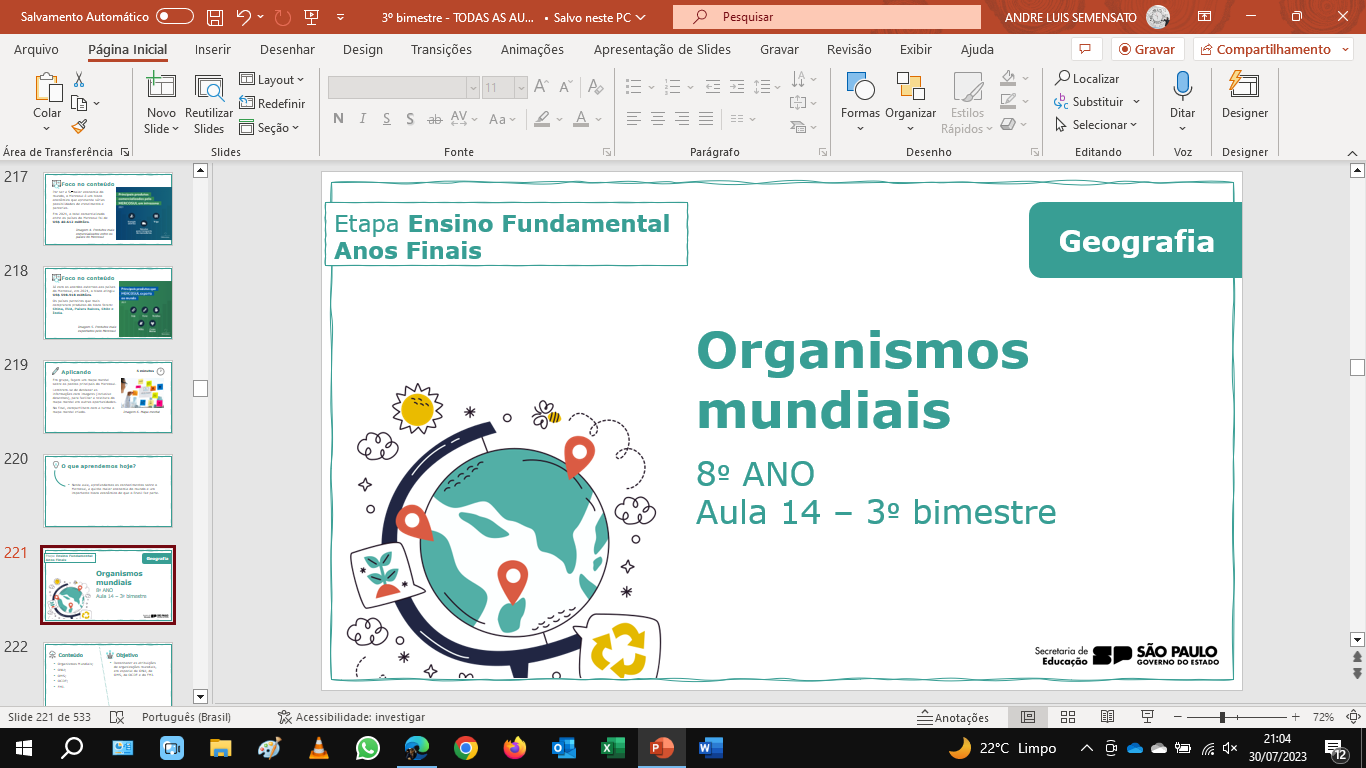Click Português (Brasil) language indicator

tap(186, 717)
